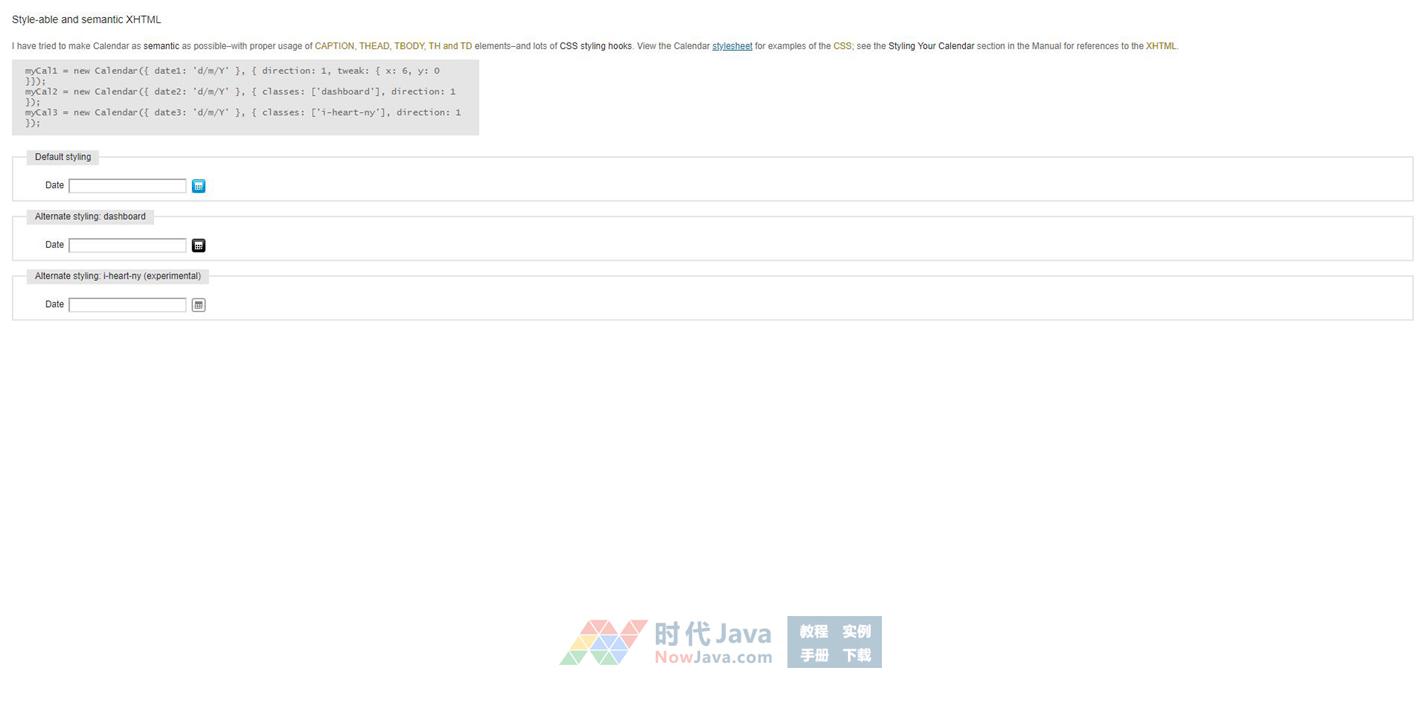
Task: Click the 实例 watermark text
Action: point(856,631)
